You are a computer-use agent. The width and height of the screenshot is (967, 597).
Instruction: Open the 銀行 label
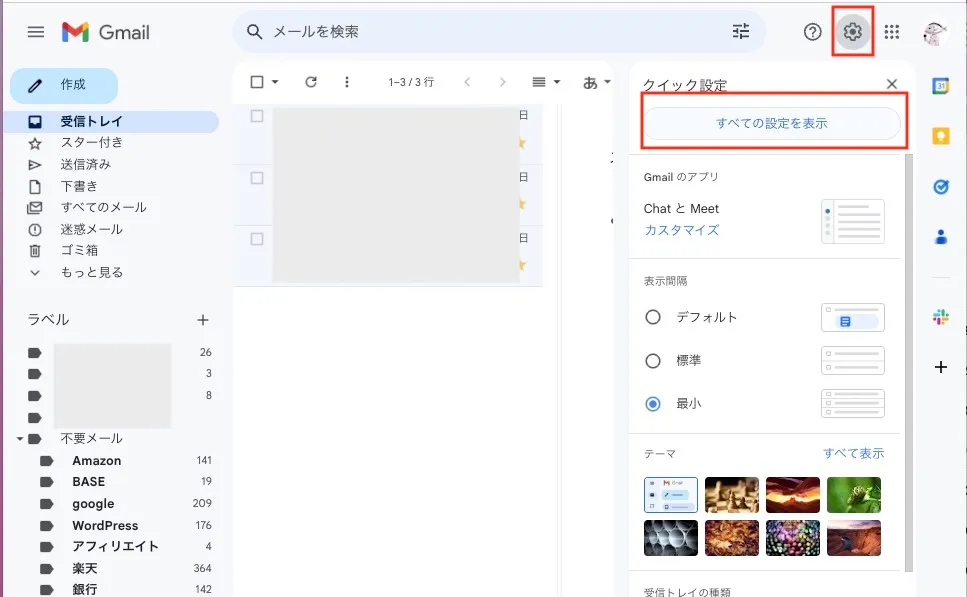[x=84, y=589]
